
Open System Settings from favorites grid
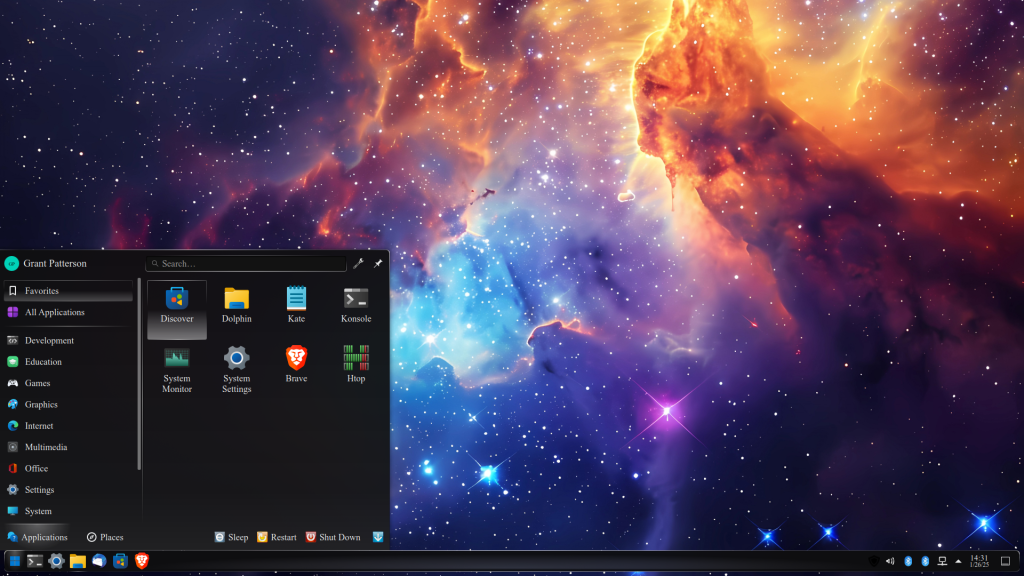click(237, 369)
